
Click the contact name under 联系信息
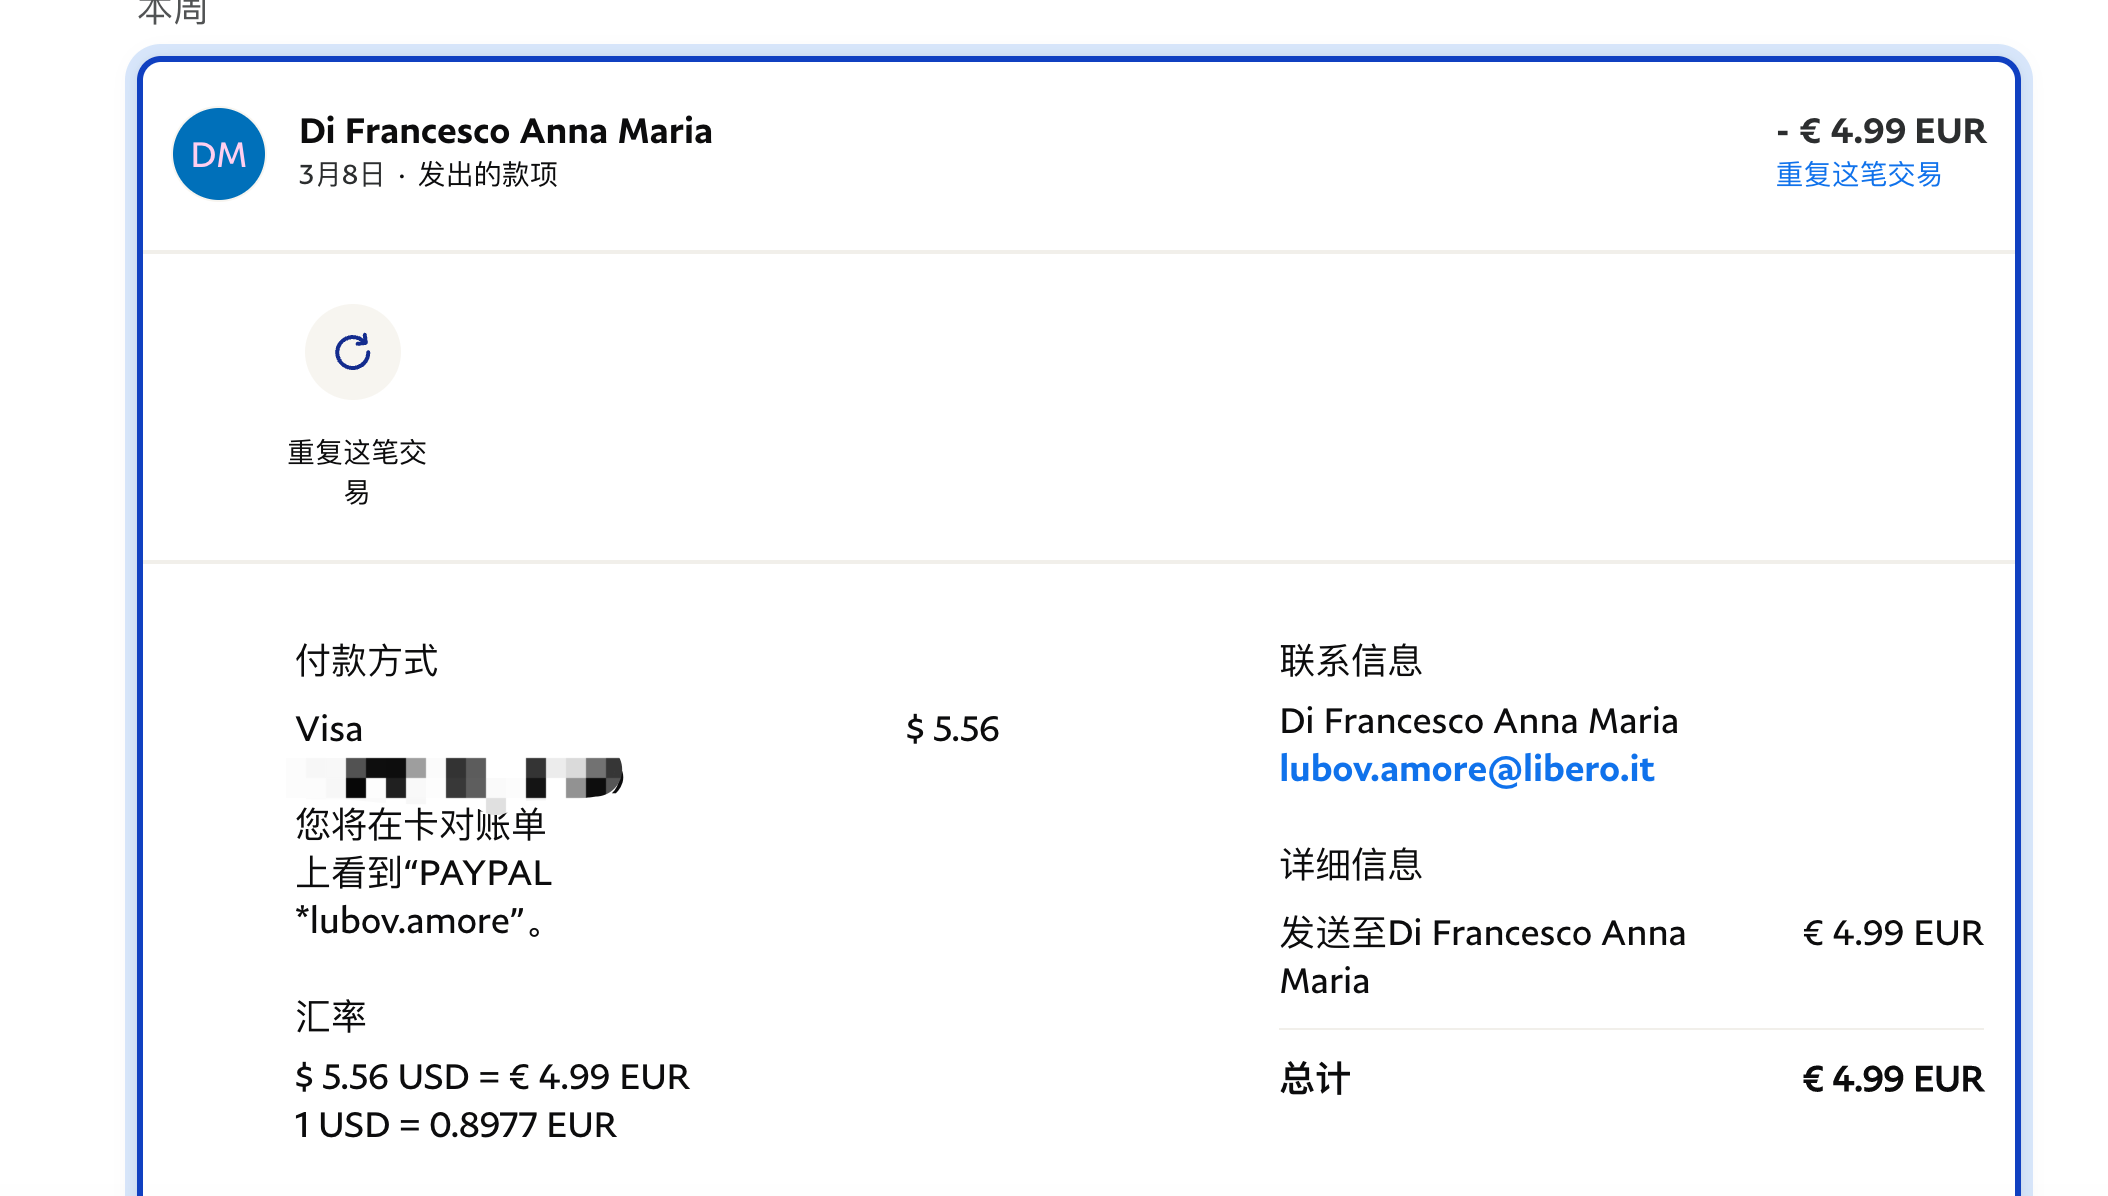point(1478,721)
